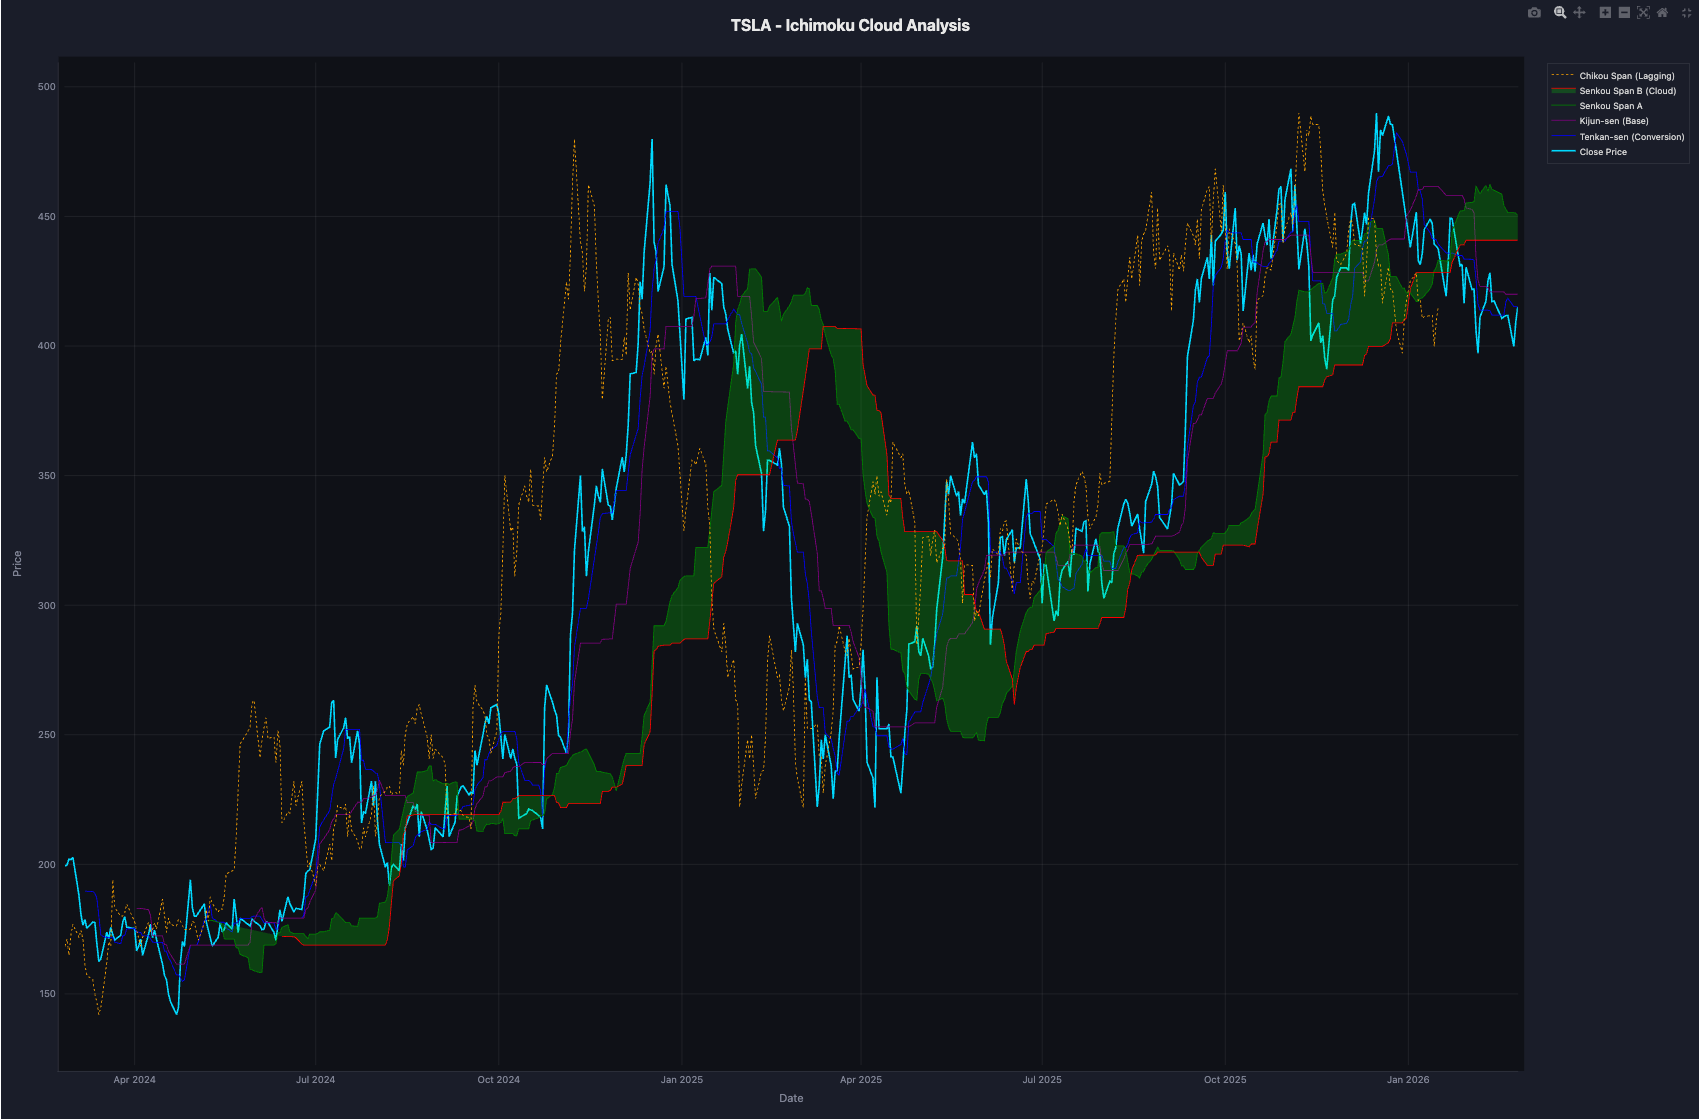Click the Jan 2025 axis tick label
The height and width of the screenshot is (1120, 1700).
(682, 1080)
